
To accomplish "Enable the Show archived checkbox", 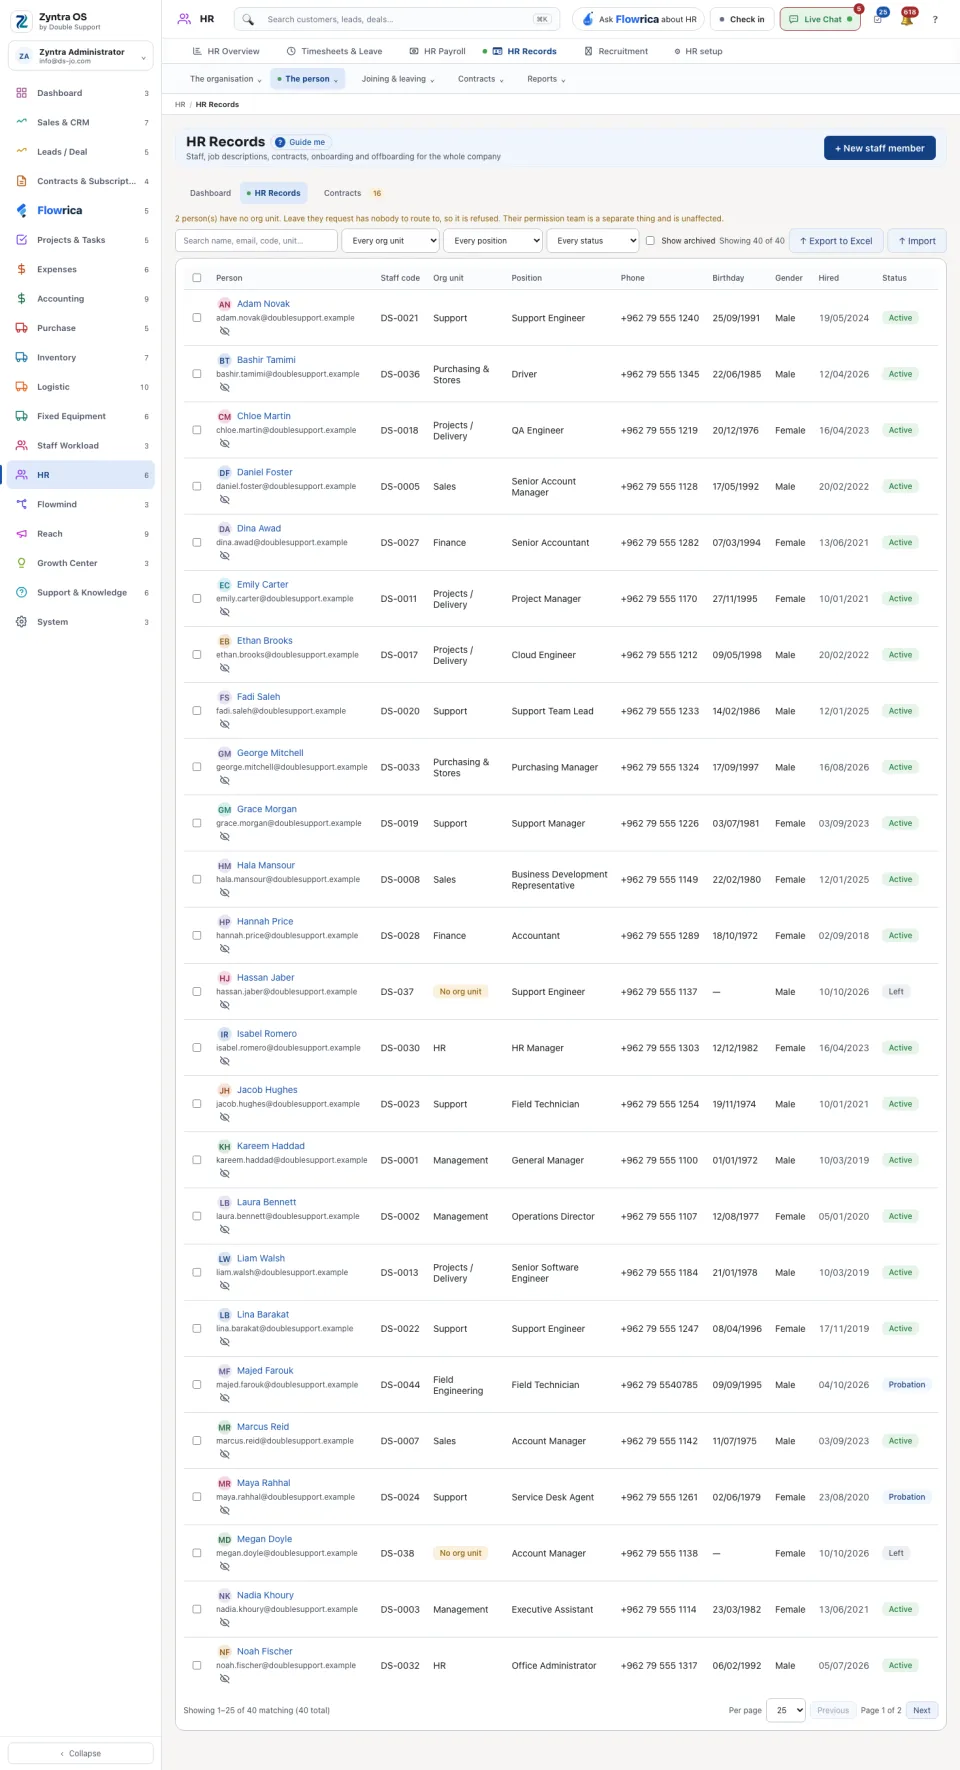I will pos(650,240).
